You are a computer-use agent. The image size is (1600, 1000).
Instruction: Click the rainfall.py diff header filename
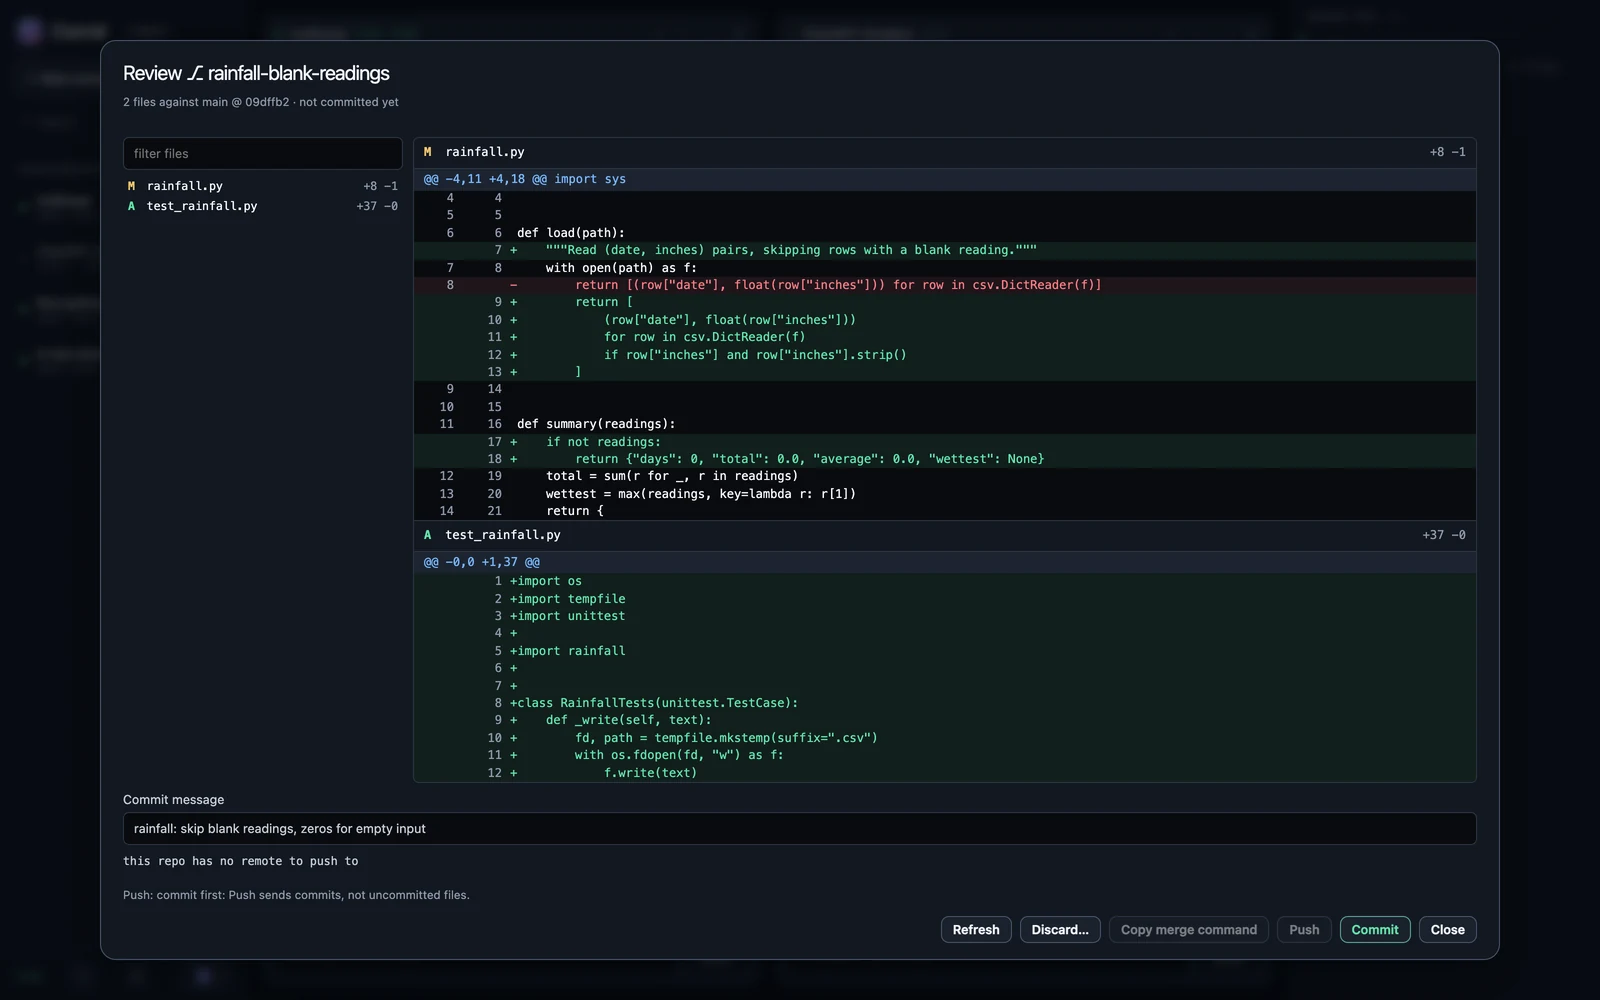tap(485, 152)
